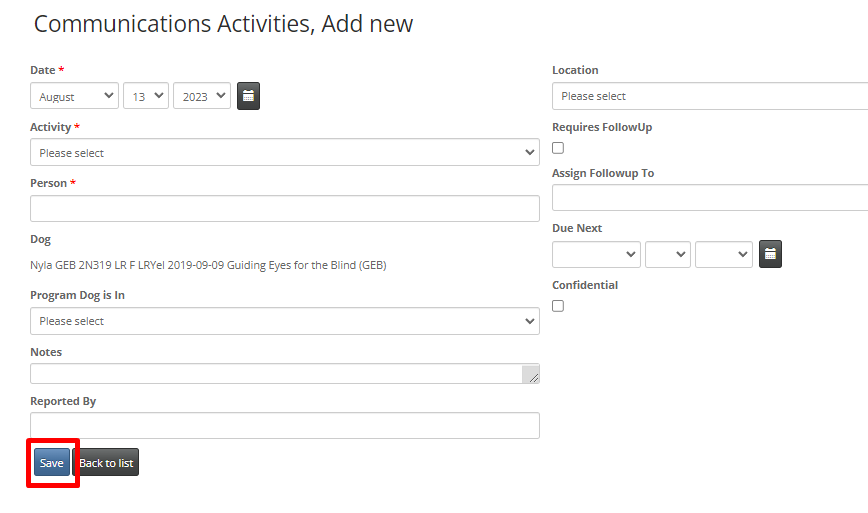Image resolution: width=868 pixels, height=513 pixels.
Task: Click into the Notes text area
Action: [276, 374]
